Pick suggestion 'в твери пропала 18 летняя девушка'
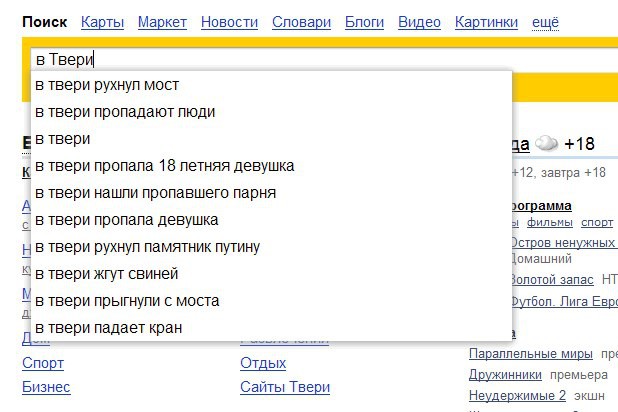Screen dimensions: 618x412 (x=164, y=166)
